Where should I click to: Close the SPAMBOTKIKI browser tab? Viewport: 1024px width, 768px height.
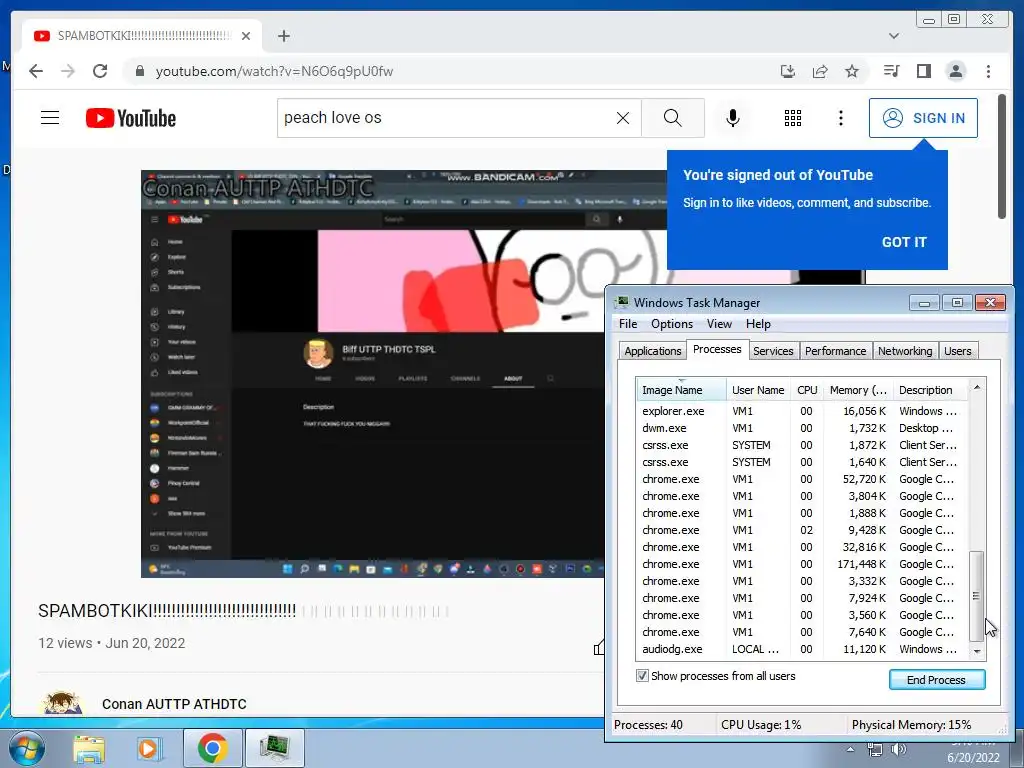pos(246,36)
